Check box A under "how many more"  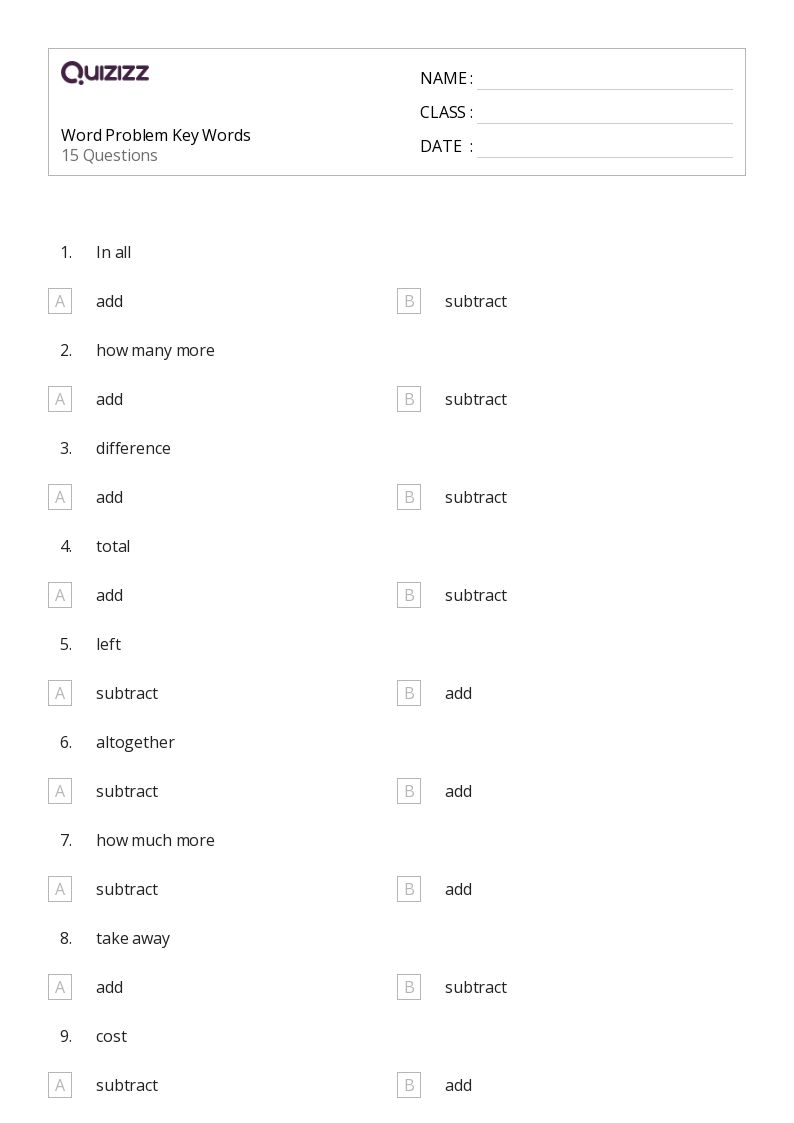(60, 399)
